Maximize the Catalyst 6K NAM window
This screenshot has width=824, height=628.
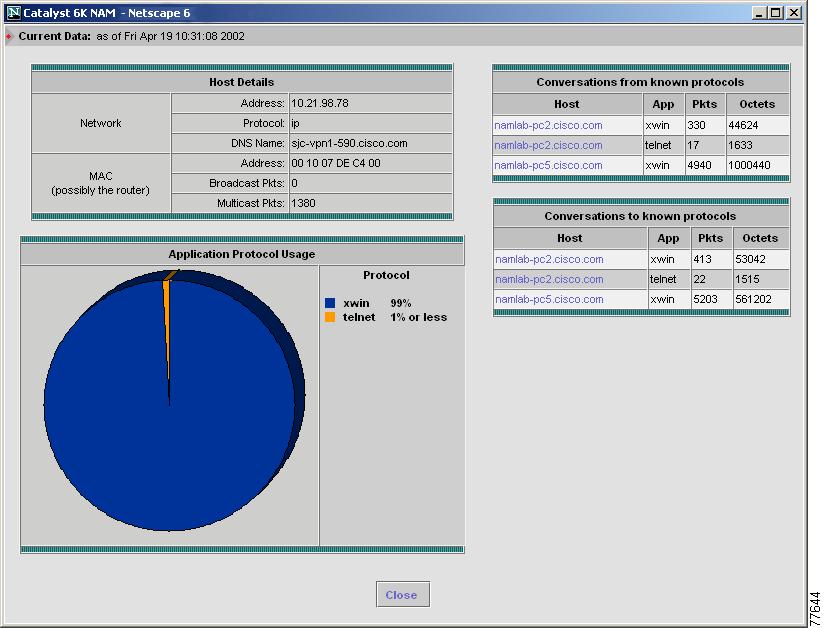[775, 13]
